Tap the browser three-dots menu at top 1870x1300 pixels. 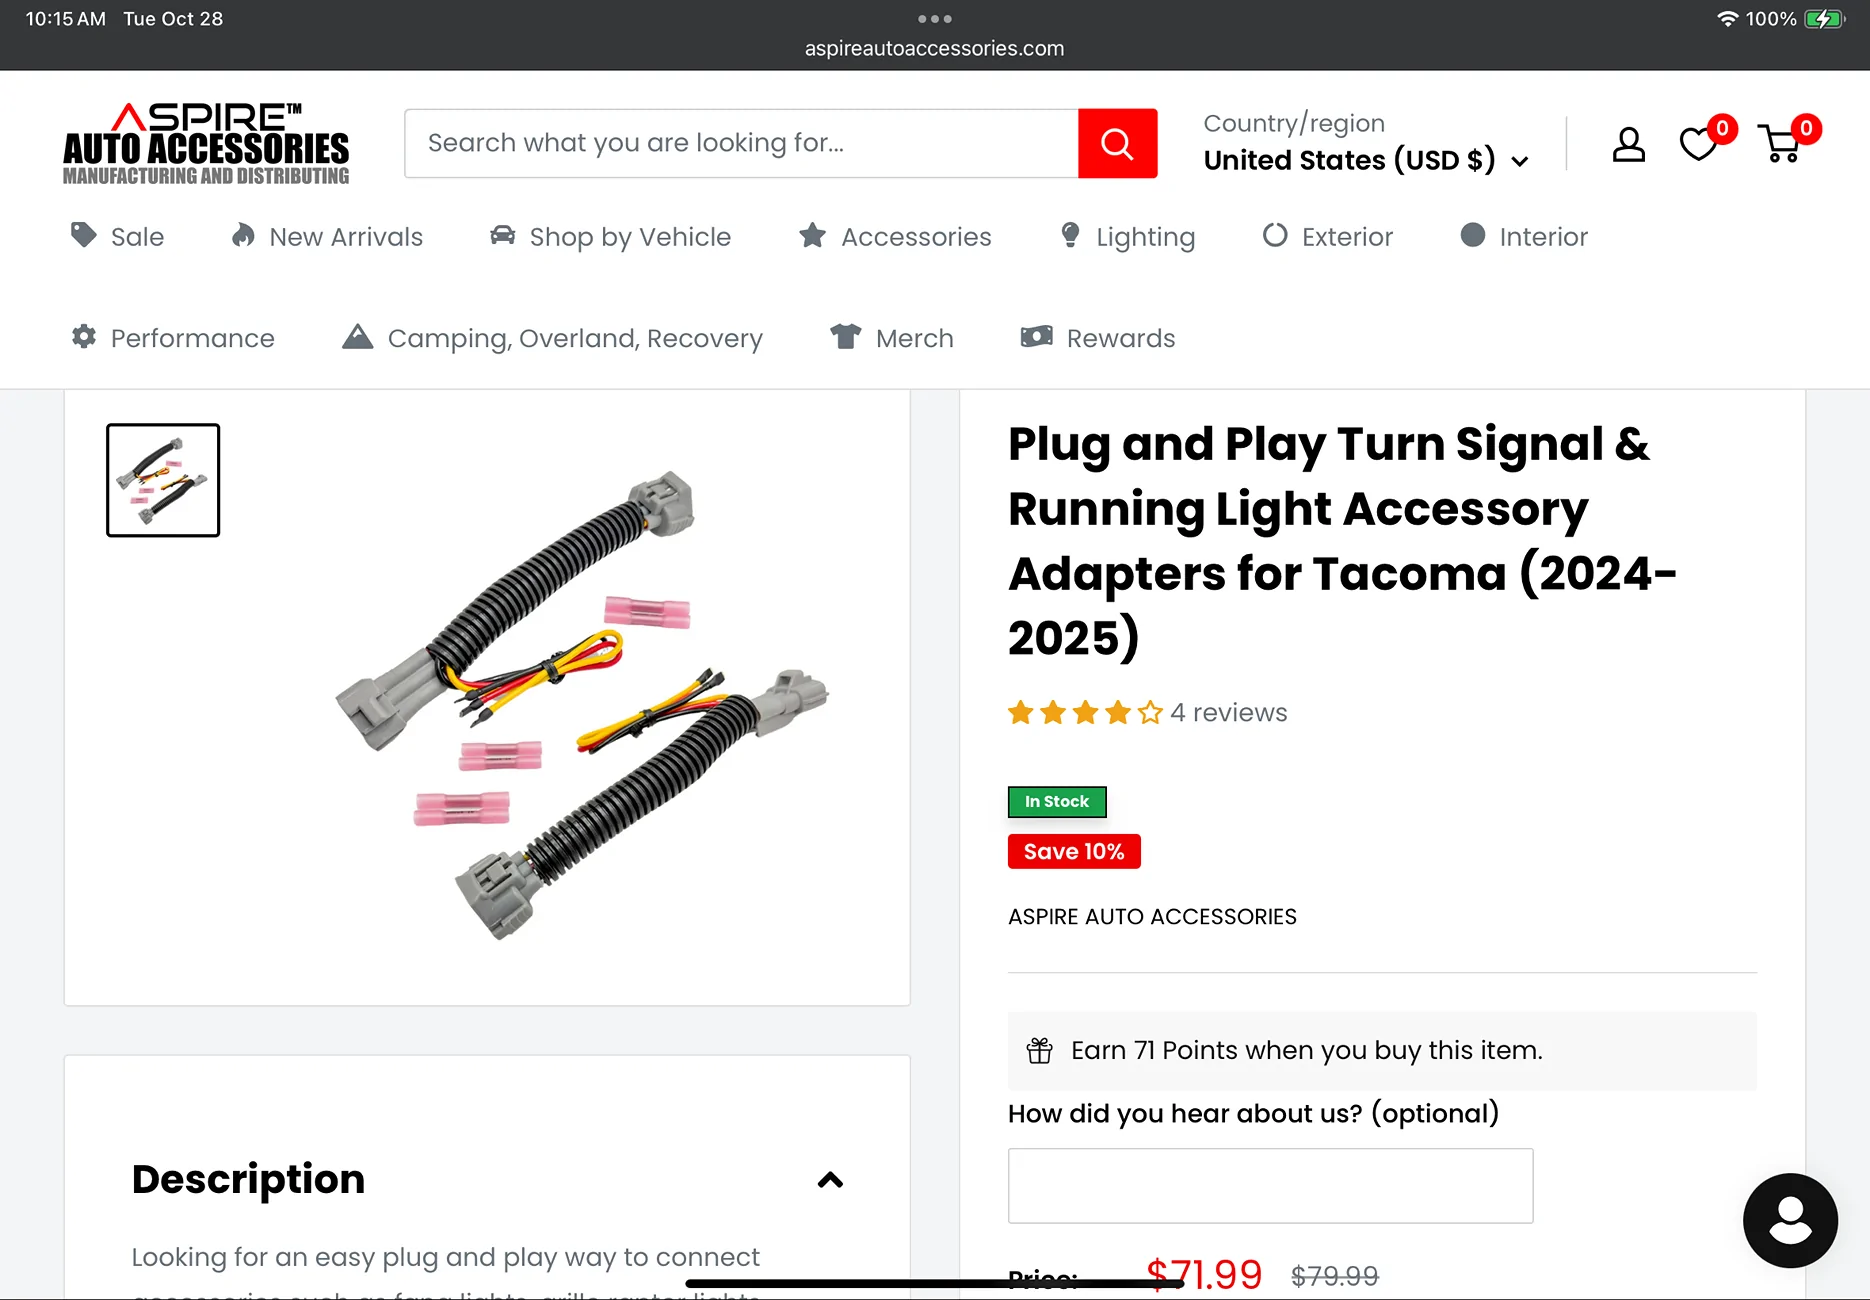(x=934, y=19)
